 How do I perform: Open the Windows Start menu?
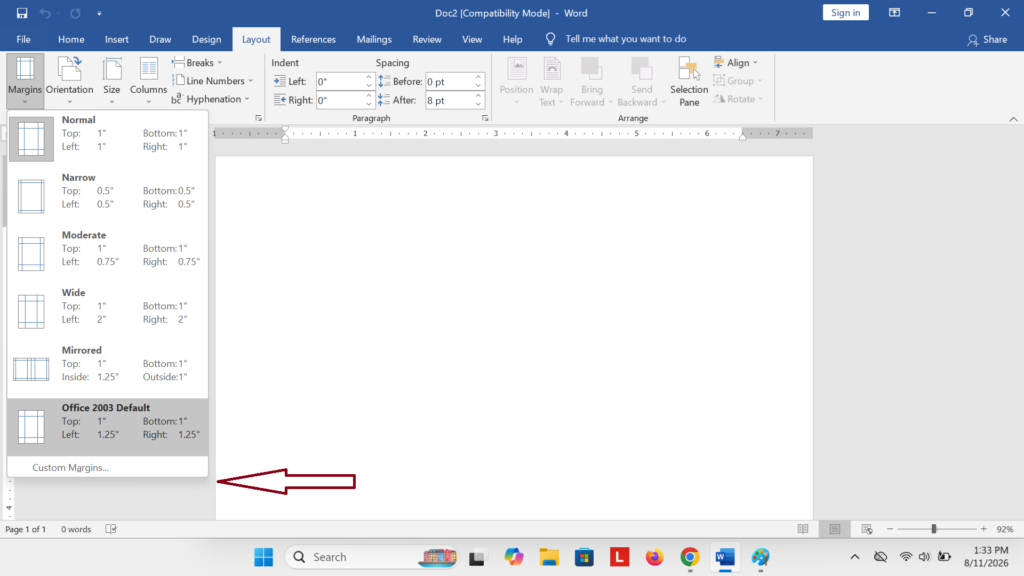tap(264, 557)
